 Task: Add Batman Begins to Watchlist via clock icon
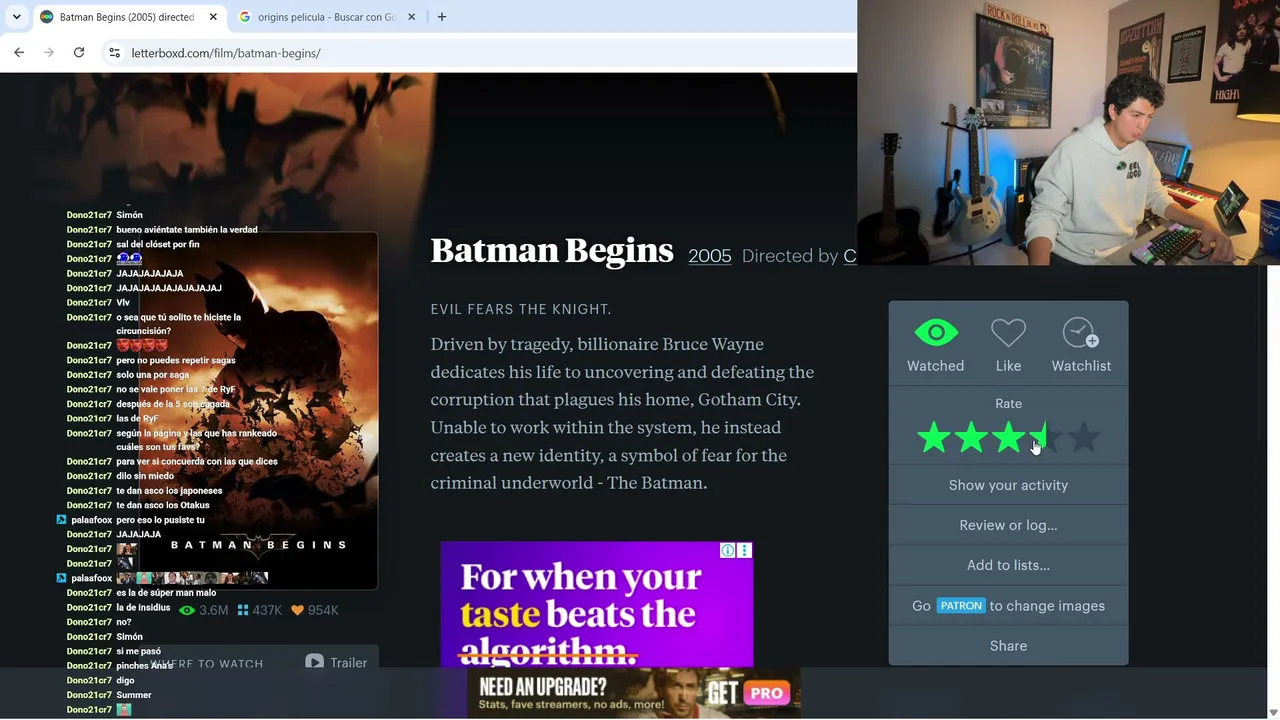(x=1081, y=333)
